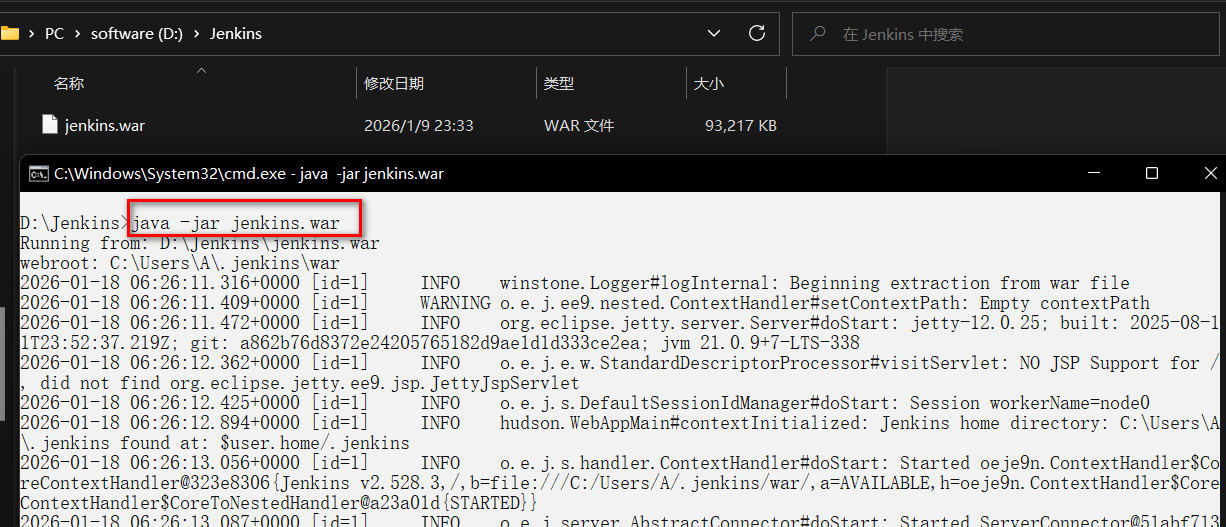Minimize the cmd.exe window
Image resolution: width=1226 pixels, height=527 pixels.
coord(1096,173)
